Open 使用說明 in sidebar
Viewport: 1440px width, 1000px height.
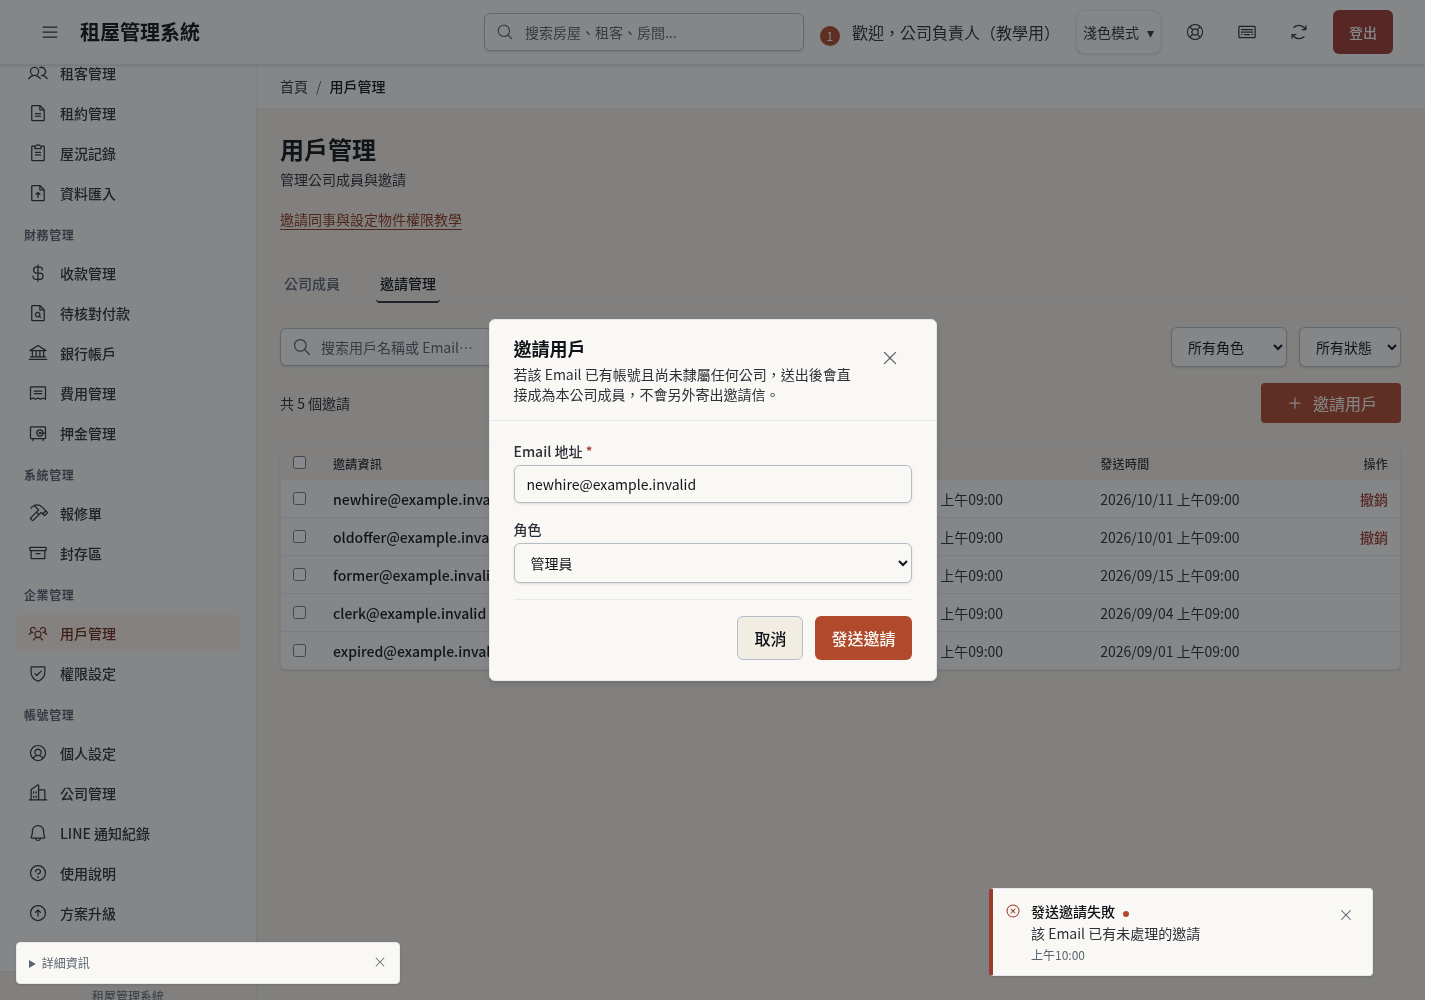[x=128, y=874]
